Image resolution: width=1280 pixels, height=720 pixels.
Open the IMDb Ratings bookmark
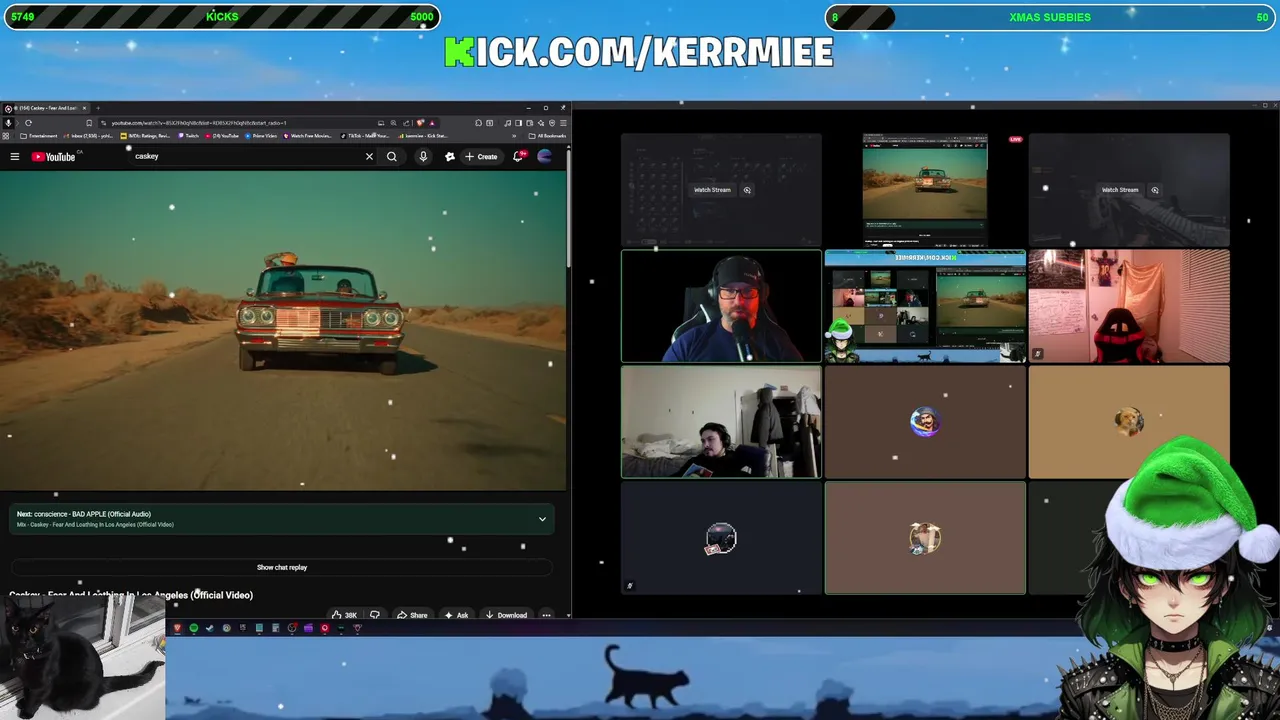tap(146, 135)
